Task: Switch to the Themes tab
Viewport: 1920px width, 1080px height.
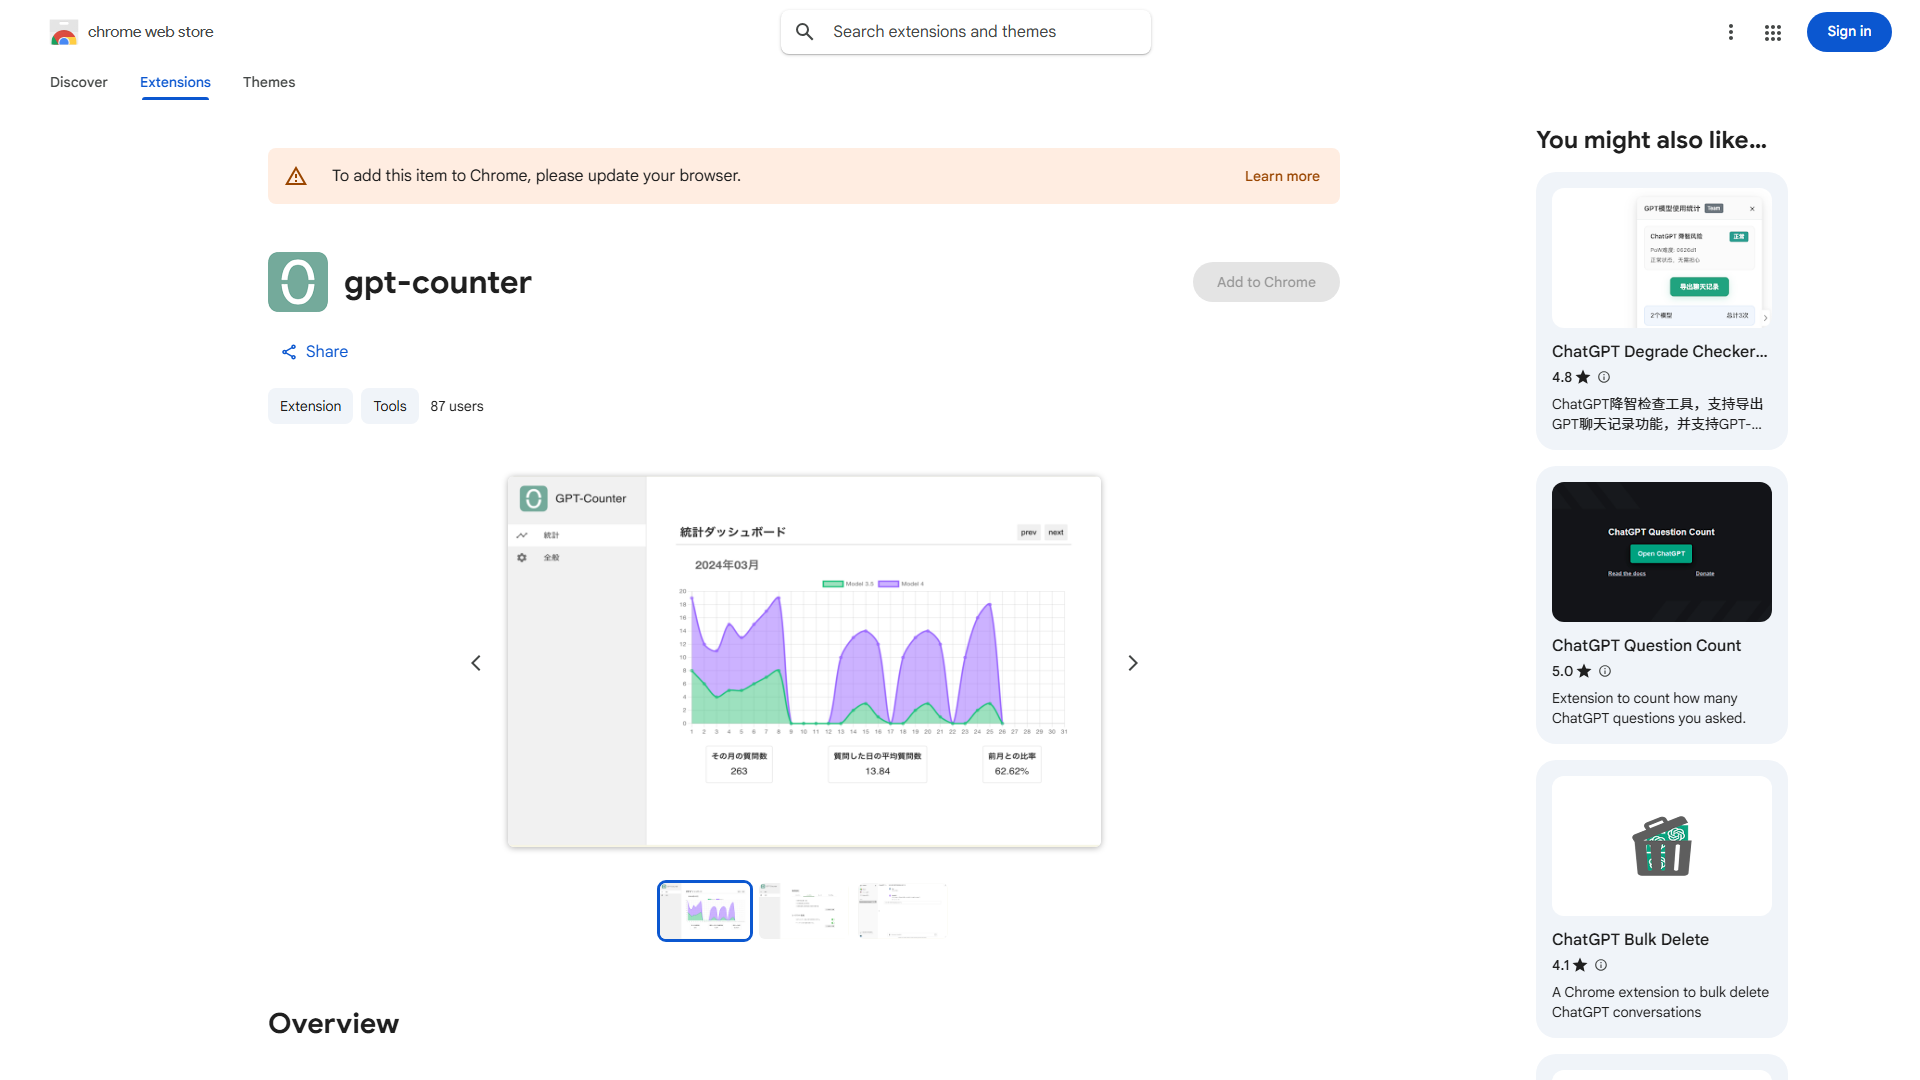Action: click(x=268, y=82)
